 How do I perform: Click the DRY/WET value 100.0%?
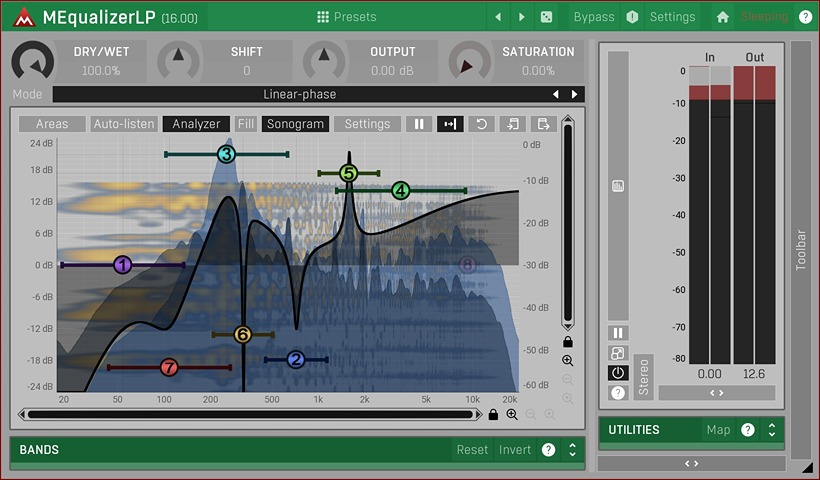[x=101, y=71]
